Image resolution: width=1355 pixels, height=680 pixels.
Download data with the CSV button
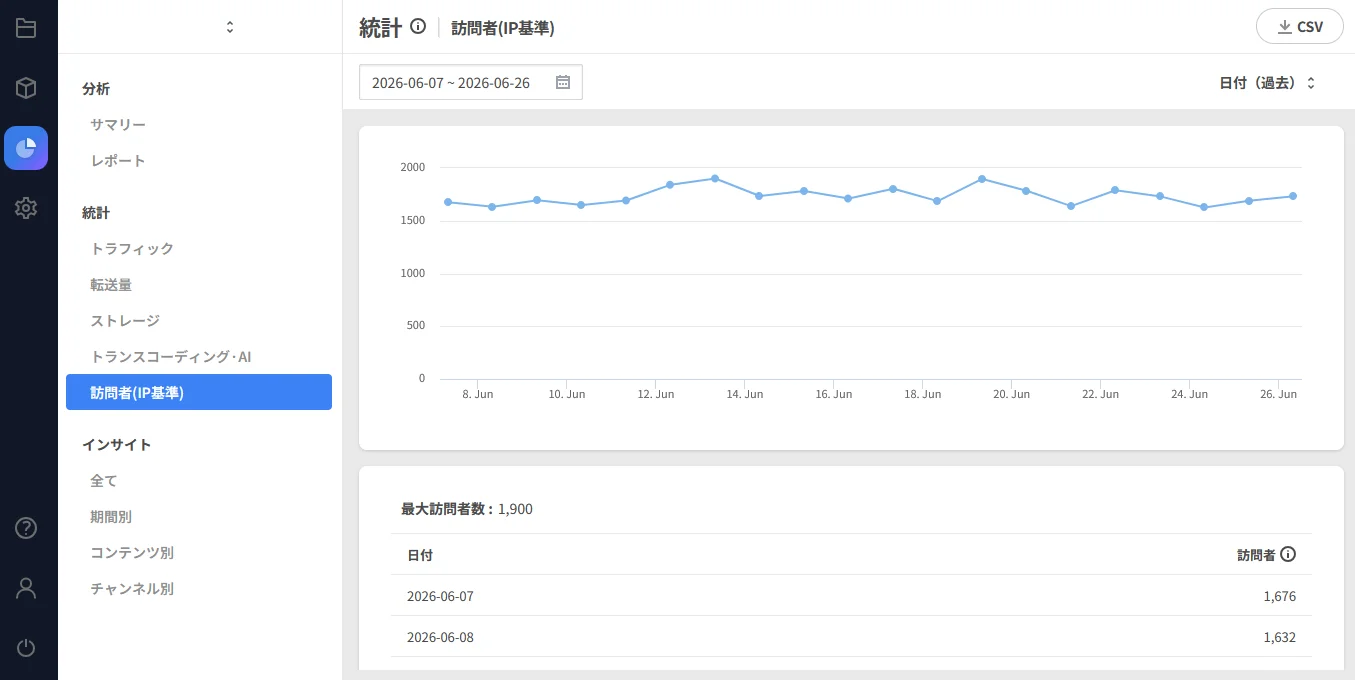tap(1300, 27)
